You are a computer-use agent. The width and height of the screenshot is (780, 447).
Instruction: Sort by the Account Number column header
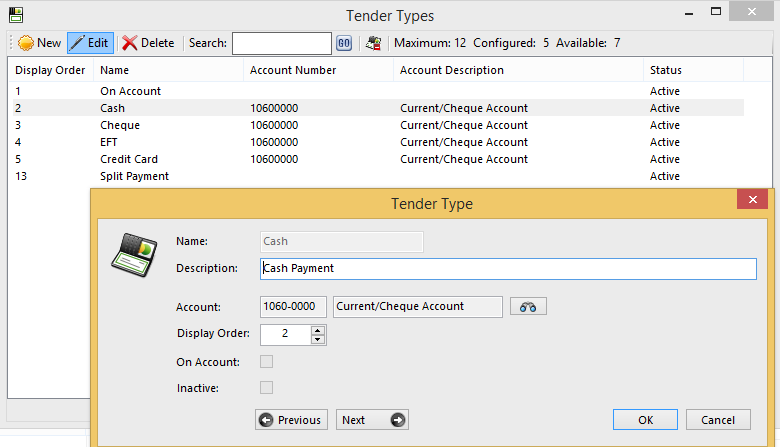point(293,71)
